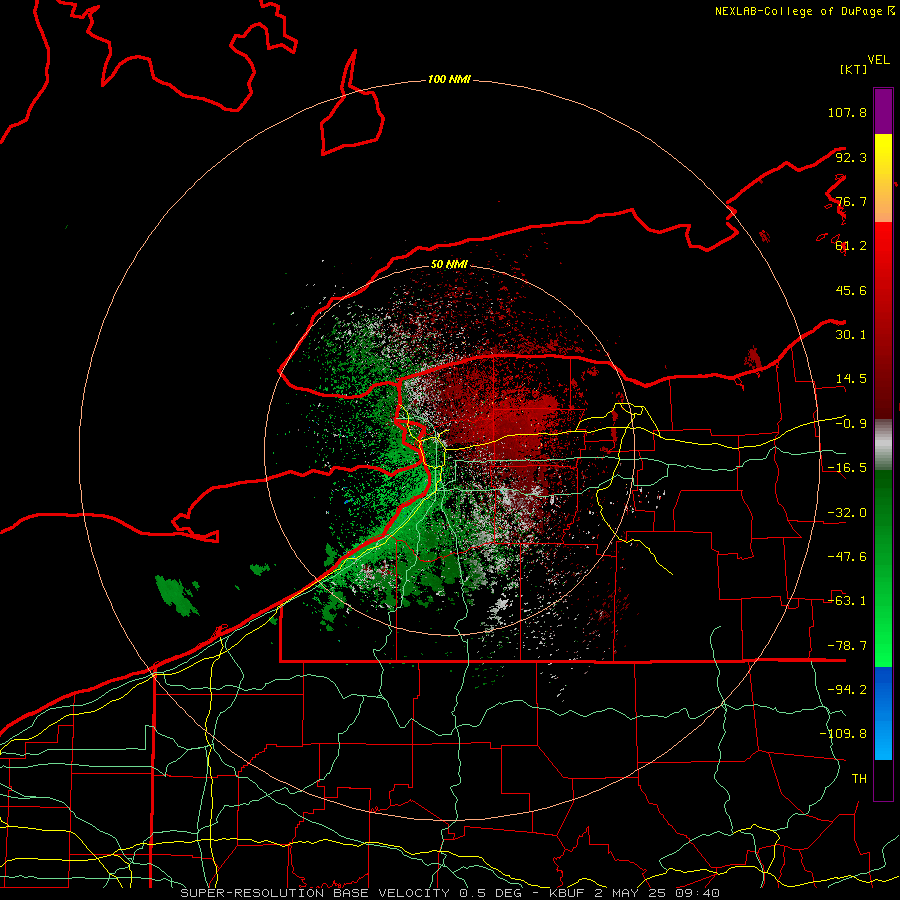
Task: Click the VEL legend title
Action: (x=878, y=60)
